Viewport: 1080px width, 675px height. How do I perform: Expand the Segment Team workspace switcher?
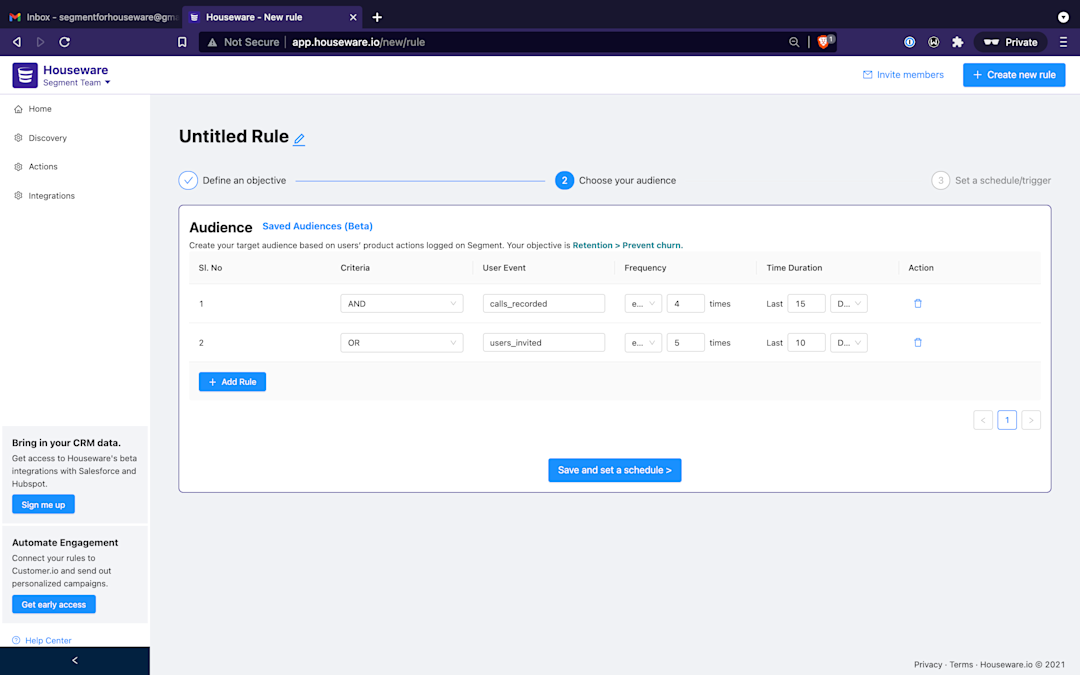click(76, 83)
